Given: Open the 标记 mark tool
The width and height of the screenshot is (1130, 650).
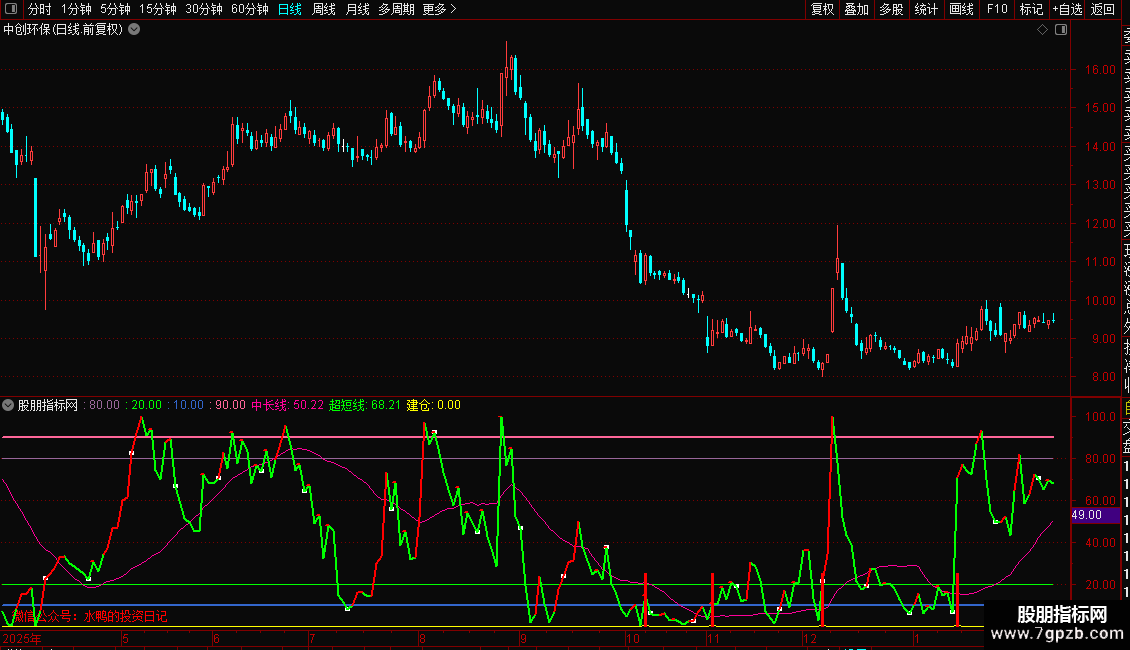Looking at the screenshot, I should click(x=1031, y=10).
